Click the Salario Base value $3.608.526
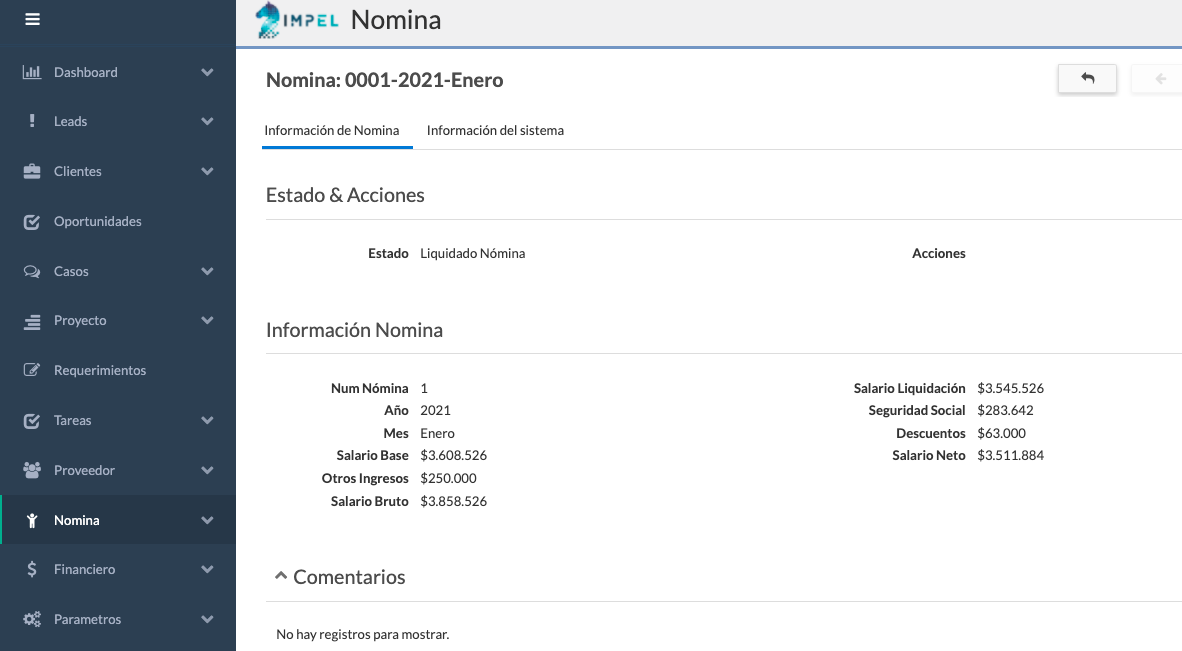This screenshot has width=1182, height=651. (x=454, y=455)
